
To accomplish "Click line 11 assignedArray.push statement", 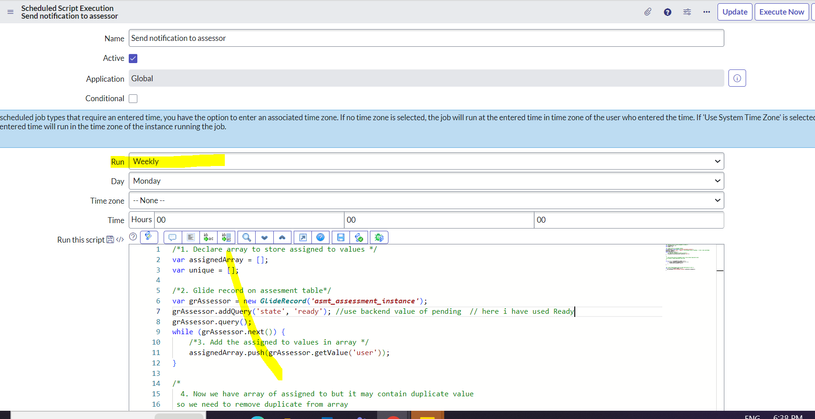I will pyautogui.click(x=289, y=352).
